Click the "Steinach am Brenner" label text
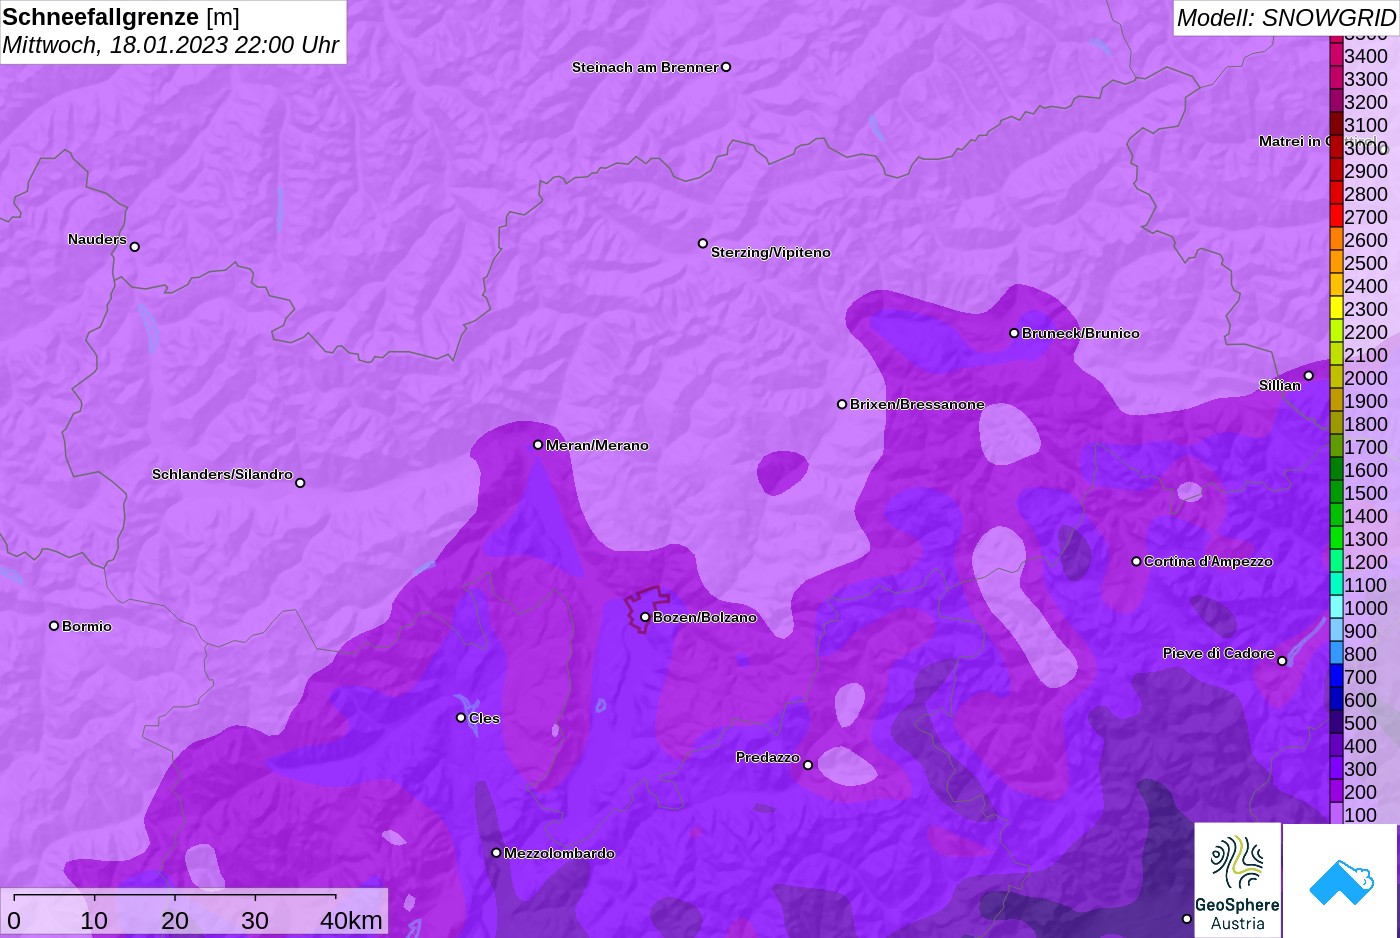 [x=645, y=67]
